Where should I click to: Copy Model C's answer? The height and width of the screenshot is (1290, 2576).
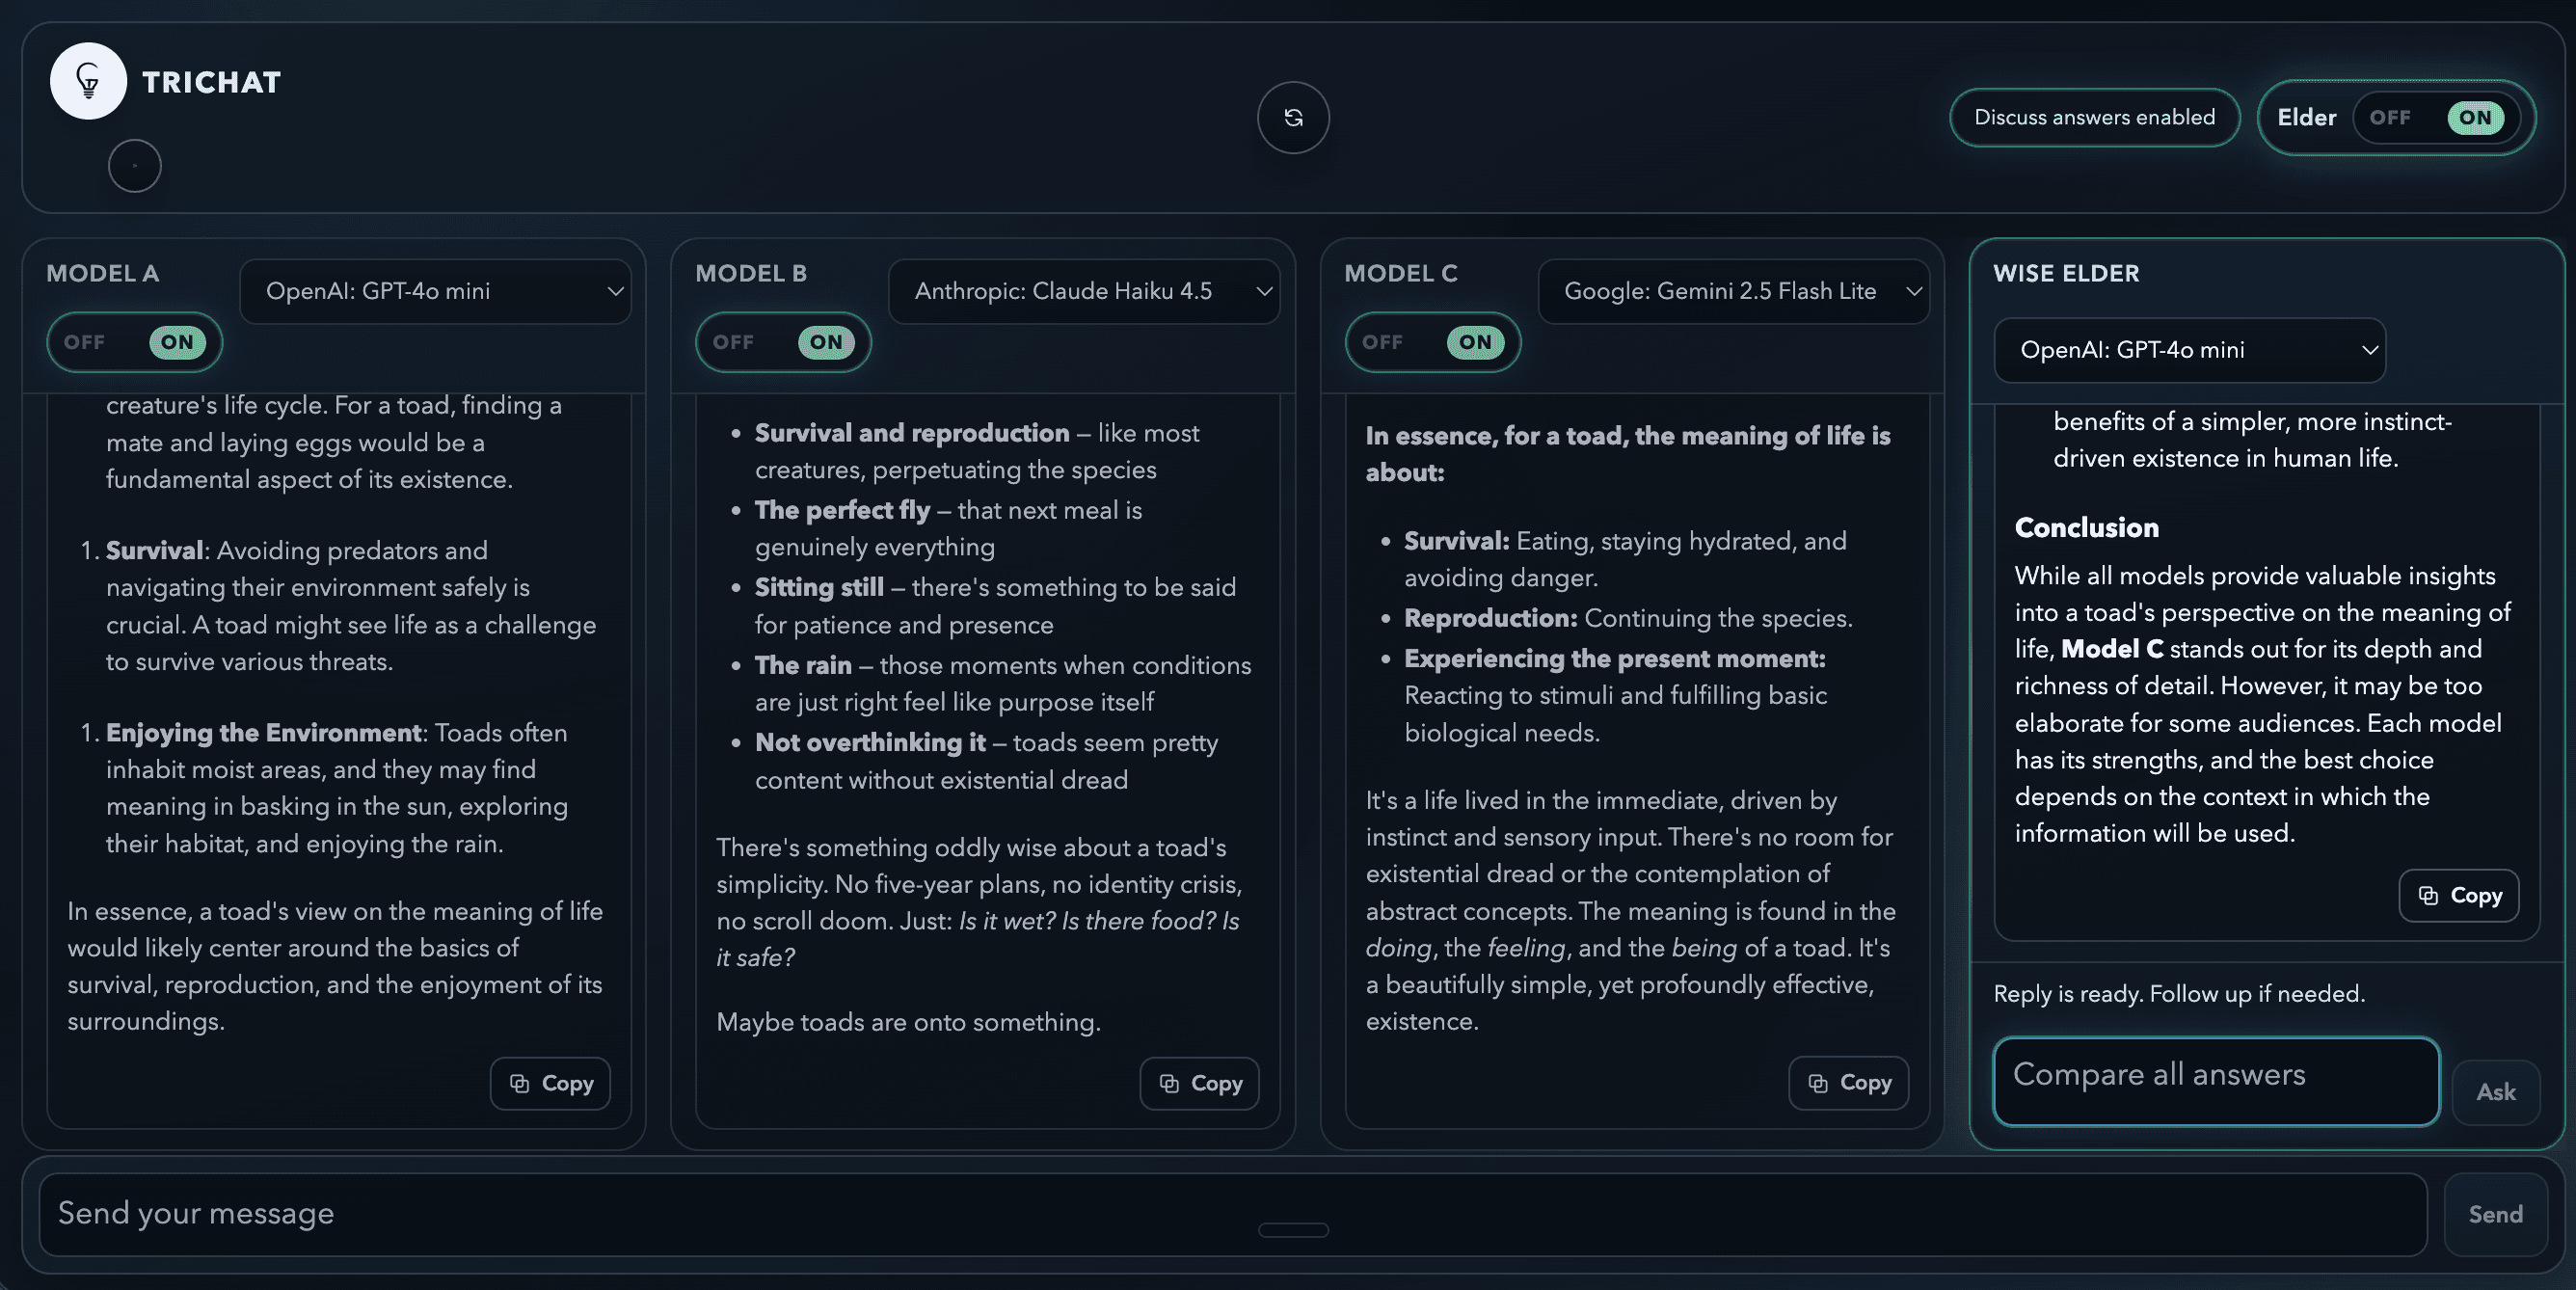(x=1848, y=1082)
